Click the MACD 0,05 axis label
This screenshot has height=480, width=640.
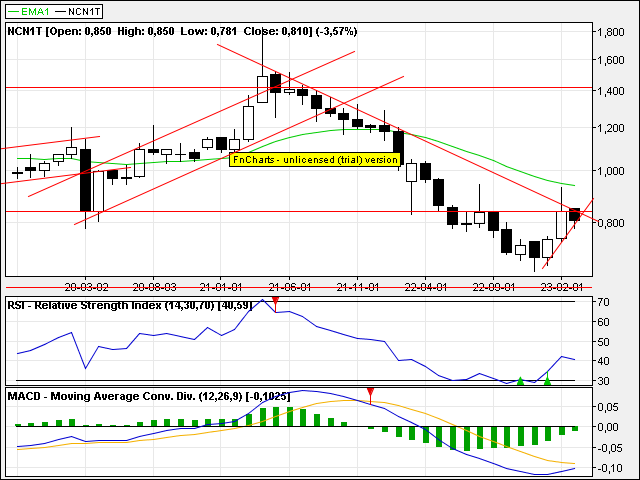click(608, 407)
